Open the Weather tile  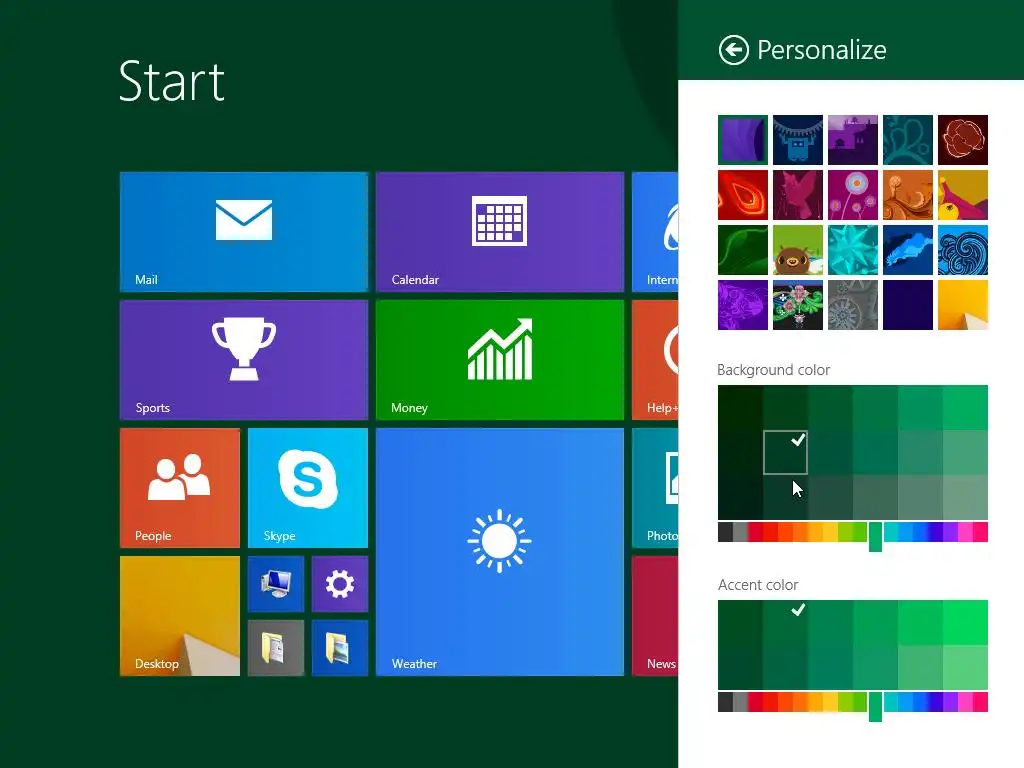(500, 552)
